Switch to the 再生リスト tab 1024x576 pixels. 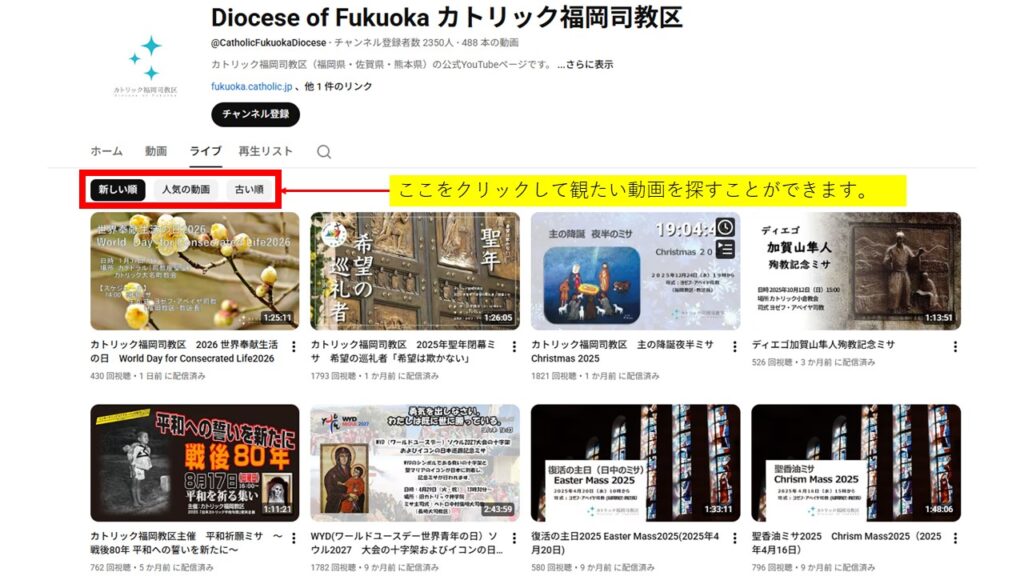[265, 151]
